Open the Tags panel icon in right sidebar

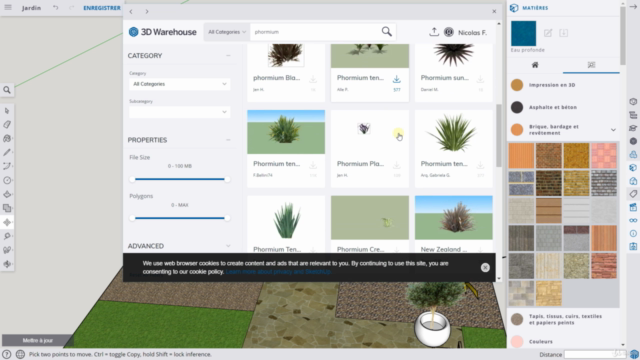click(633, 194)
